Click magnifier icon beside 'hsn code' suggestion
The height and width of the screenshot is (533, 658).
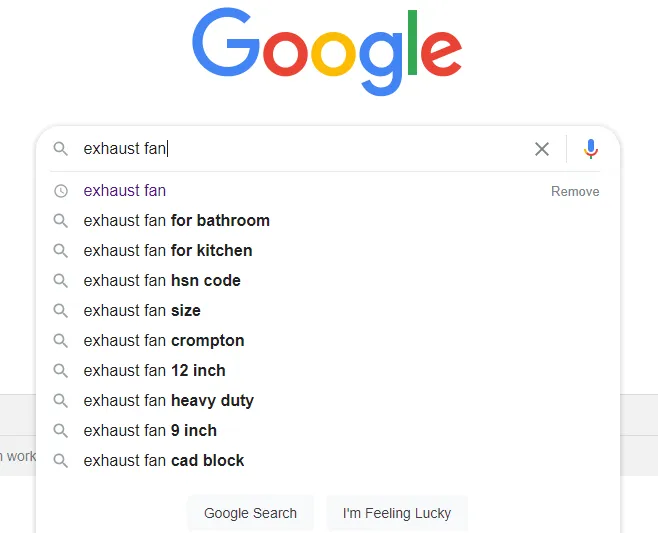pyautogui.click(x=61, y=281)
